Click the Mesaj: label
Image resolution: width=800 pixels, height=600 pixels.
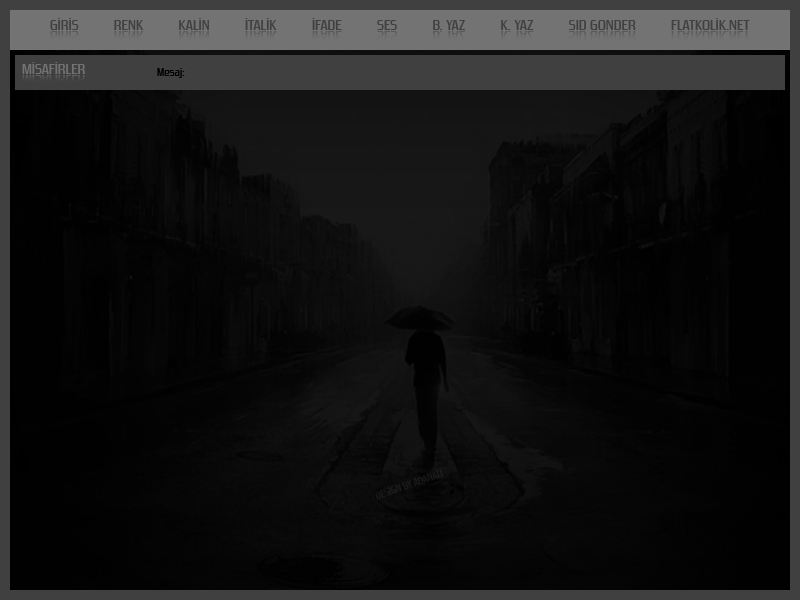pos(170,73)
